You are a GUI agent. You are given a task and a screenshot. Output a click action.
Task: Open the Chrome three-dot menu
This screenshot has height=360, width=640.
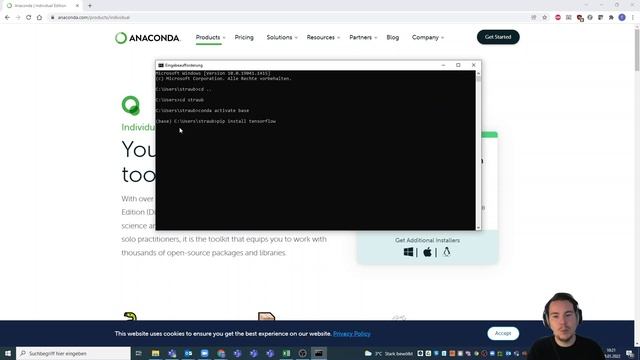tap(633, 18)
